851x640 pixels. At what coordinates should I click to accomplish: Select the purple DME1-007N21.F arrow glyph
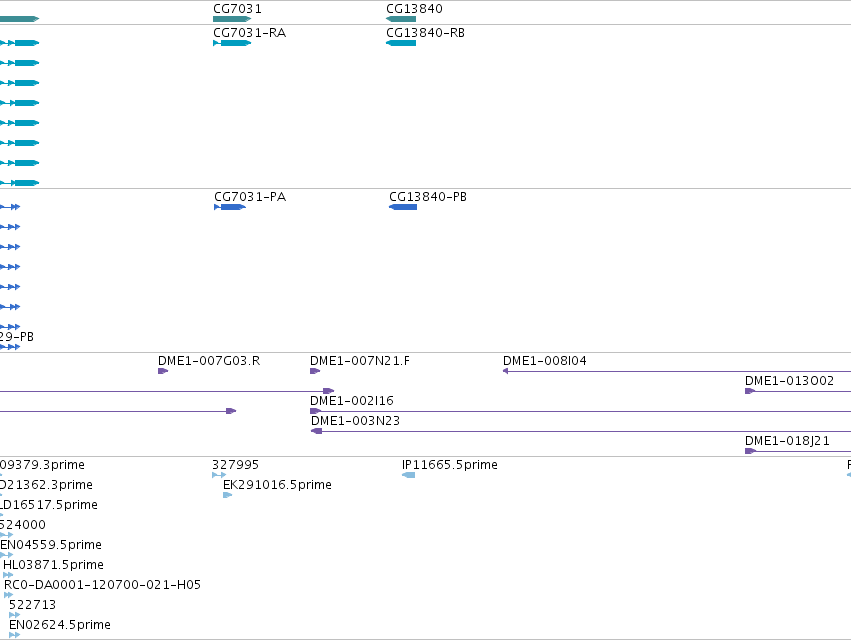pyautogui.click(x=315, y=371)
